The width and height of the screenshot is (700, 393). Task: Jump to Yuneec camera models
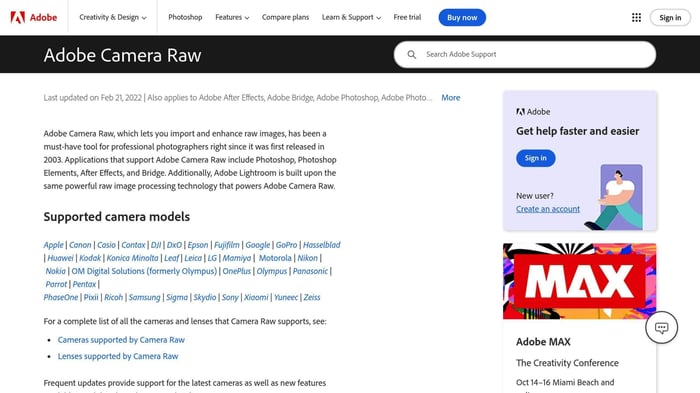coord(286,297)
